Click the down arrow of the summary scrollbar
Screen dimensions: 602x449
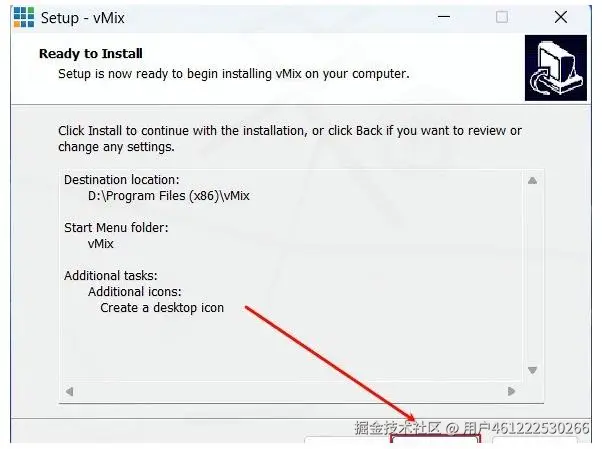tap(532, 370)
